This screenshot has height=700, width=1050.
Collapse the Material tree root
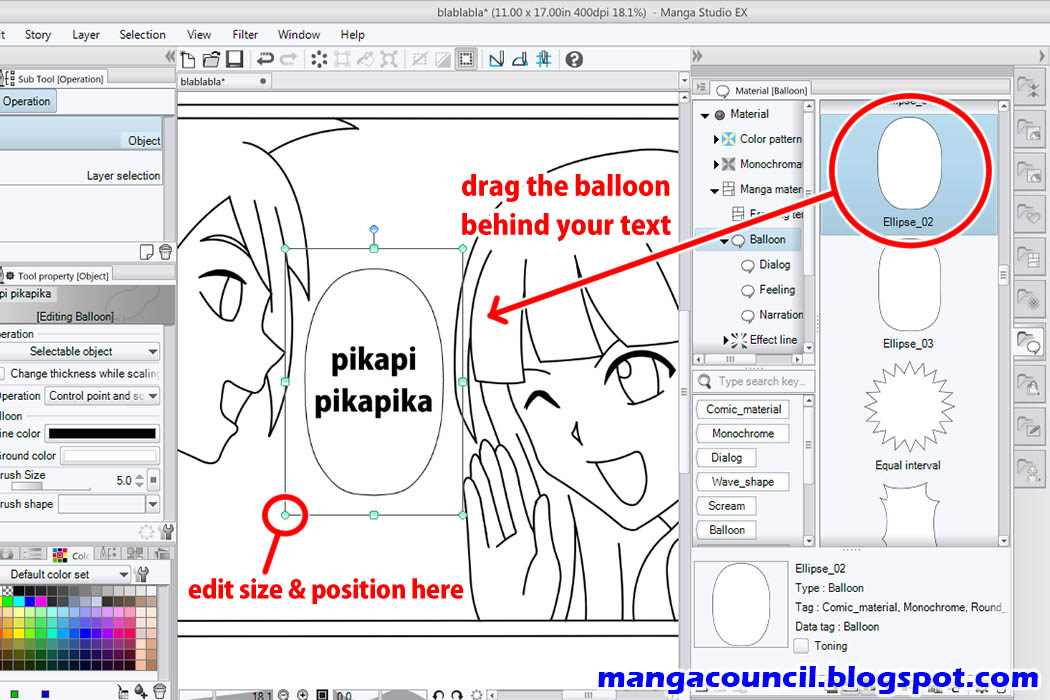pyautogui.click(x=704, y=115)
